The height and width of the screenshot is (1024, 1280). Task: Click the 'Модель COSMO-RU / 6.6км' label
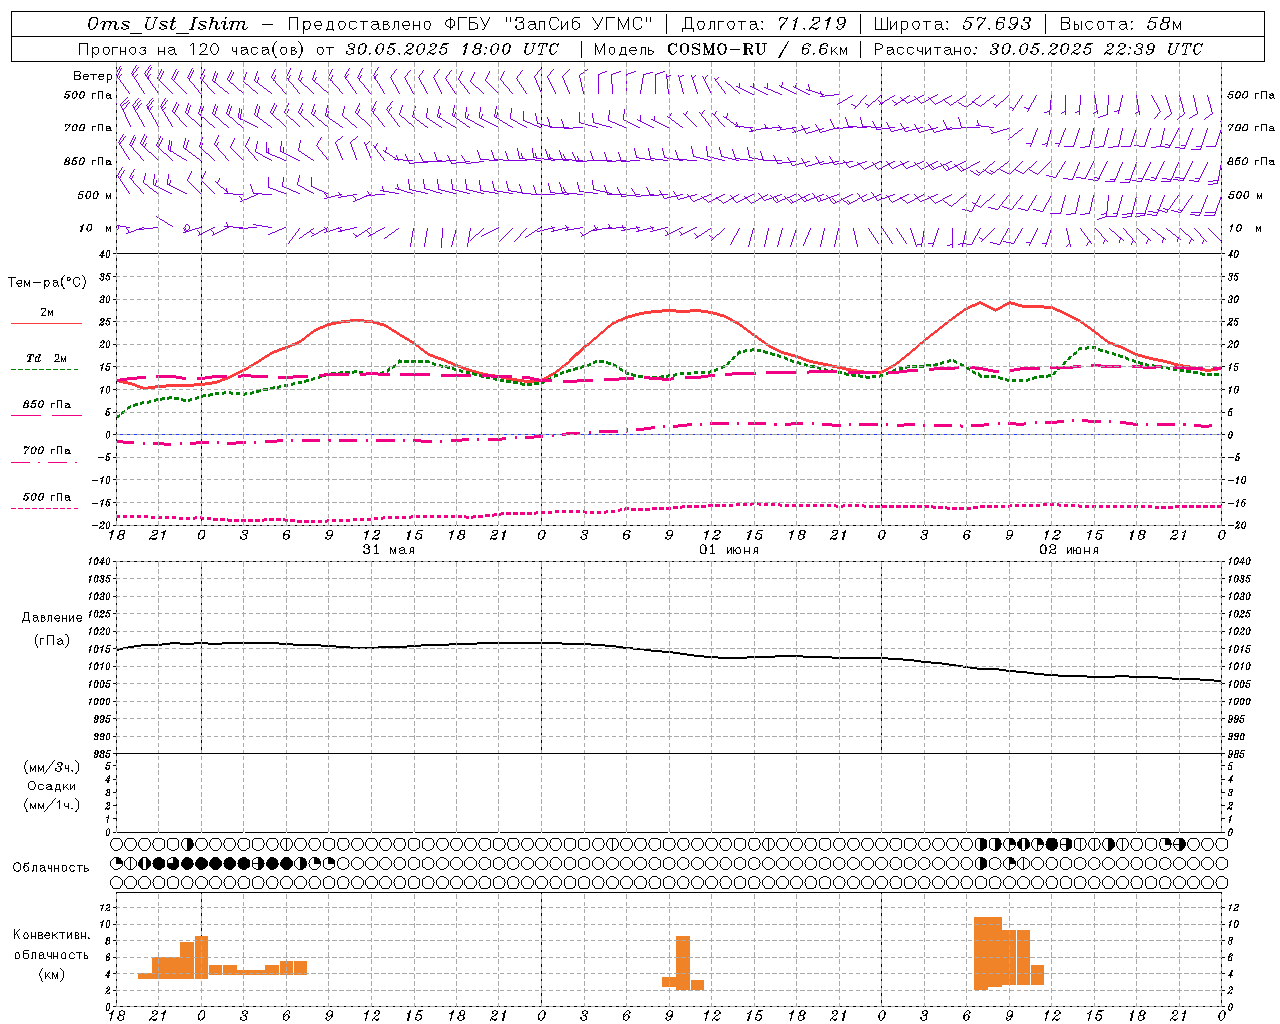pyautogui.click(x=721, y=49)
